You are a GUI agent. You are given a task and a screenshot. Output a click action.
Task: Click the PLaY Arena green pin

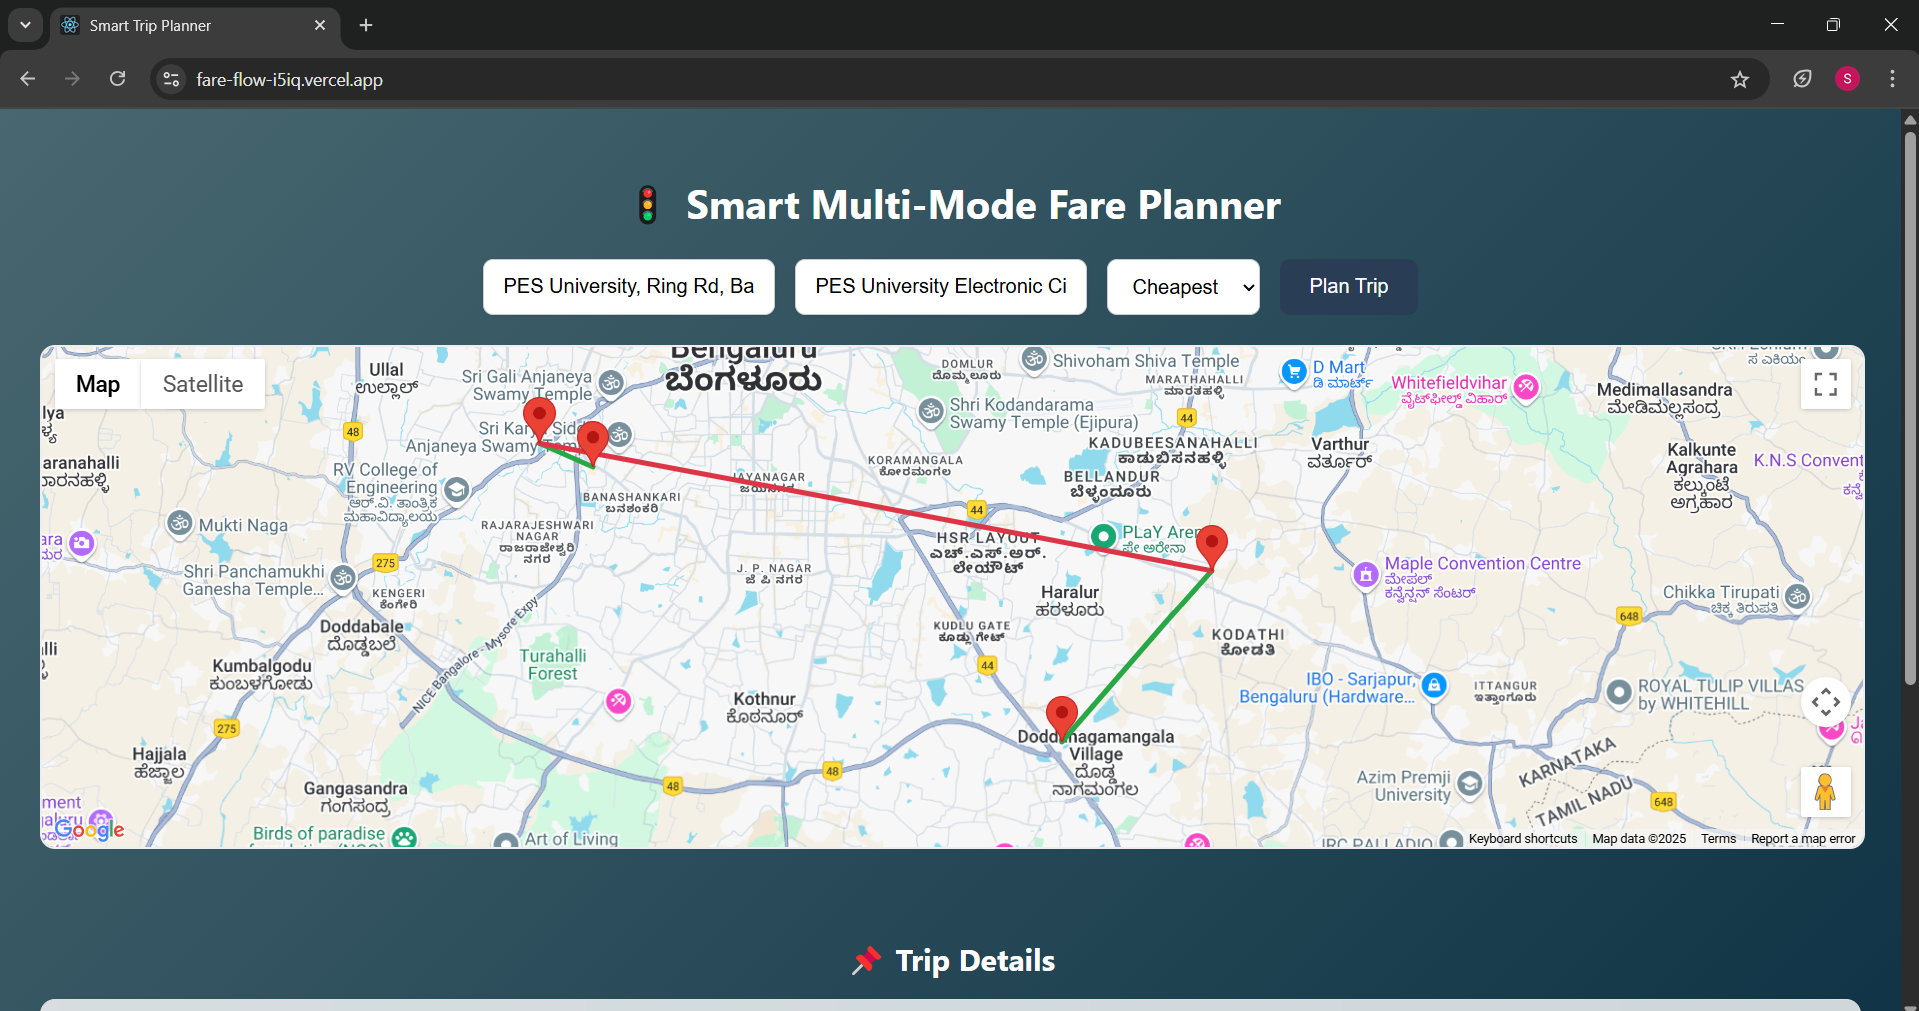1104,537
